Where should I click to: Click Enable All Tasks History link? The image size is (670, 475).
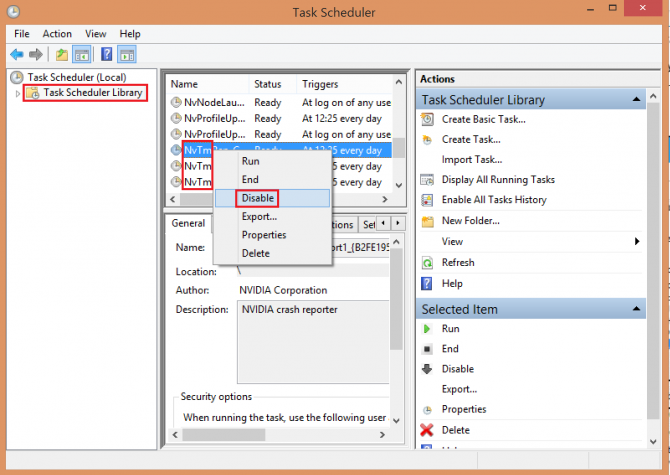pyautogui.click(x=494, y=200)
